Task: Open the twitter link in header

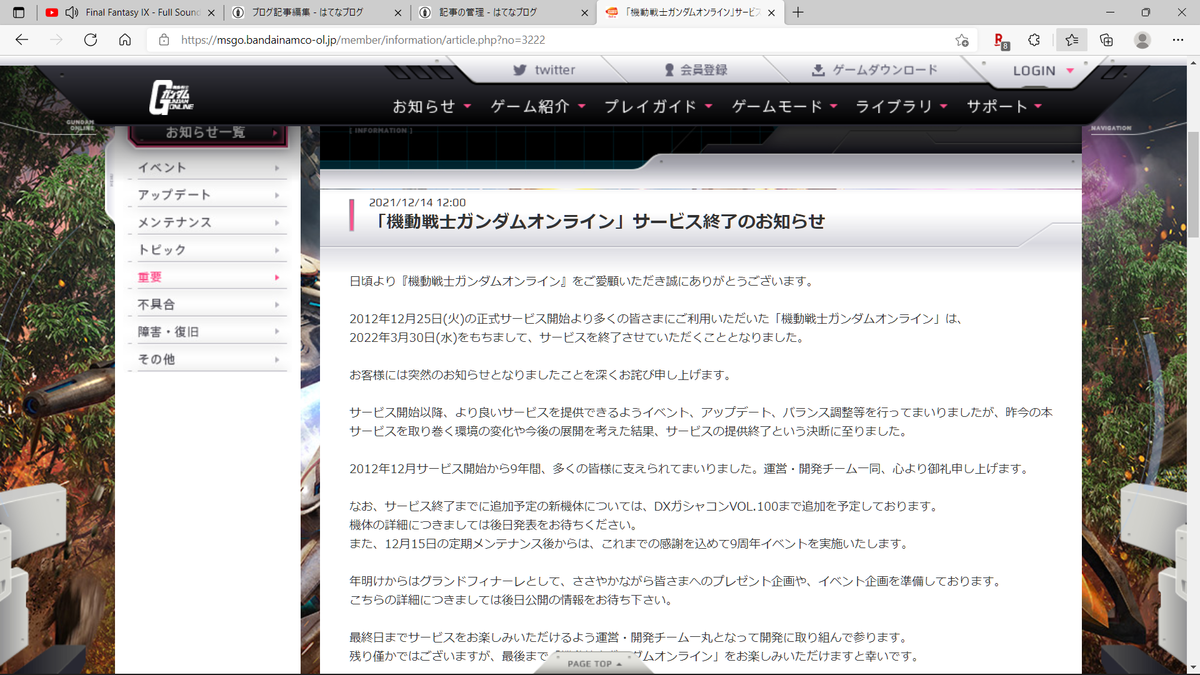Action: (x=544, y=70)
